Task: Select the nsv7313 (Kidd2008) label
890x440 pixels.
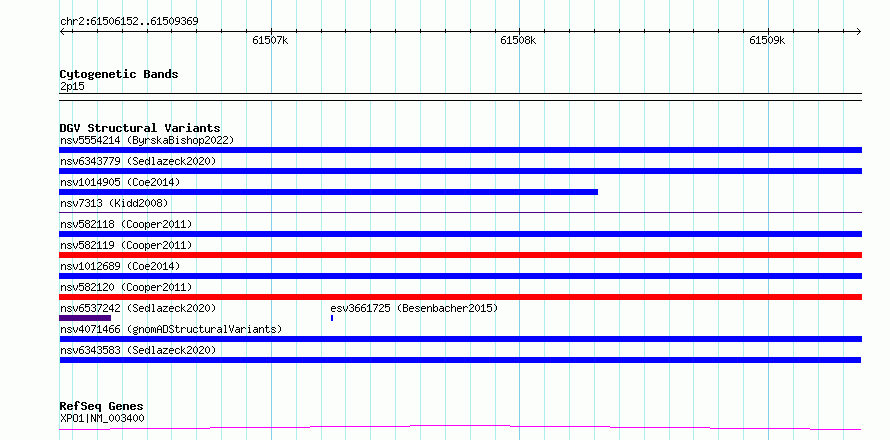Action: (x=114, y=203)
